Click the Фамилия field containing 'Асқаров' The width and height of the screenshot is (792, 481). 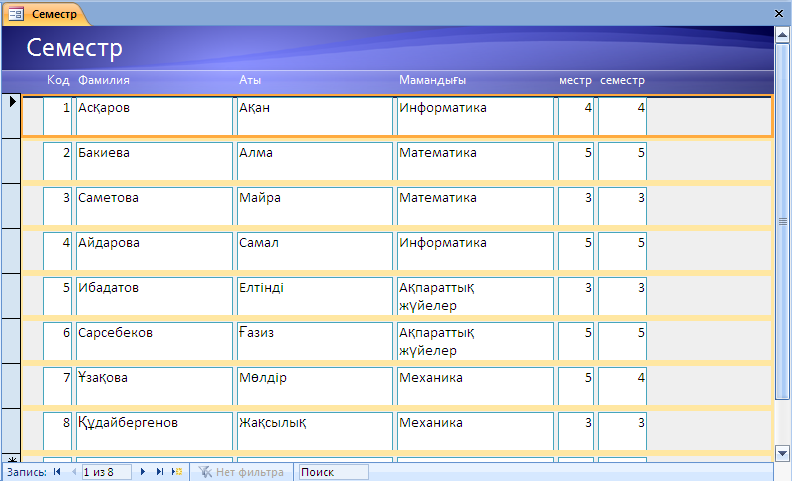coord(155,116)
